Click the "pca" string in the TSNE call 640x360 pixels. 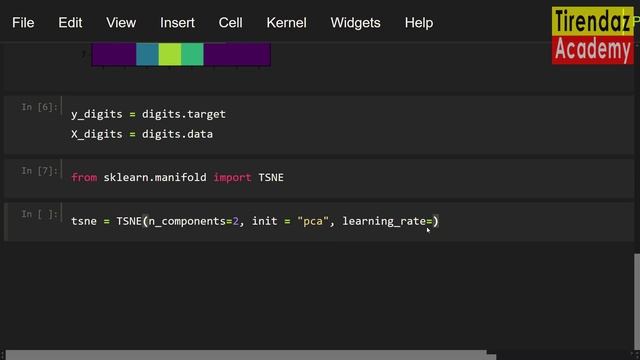coord(313,221)
